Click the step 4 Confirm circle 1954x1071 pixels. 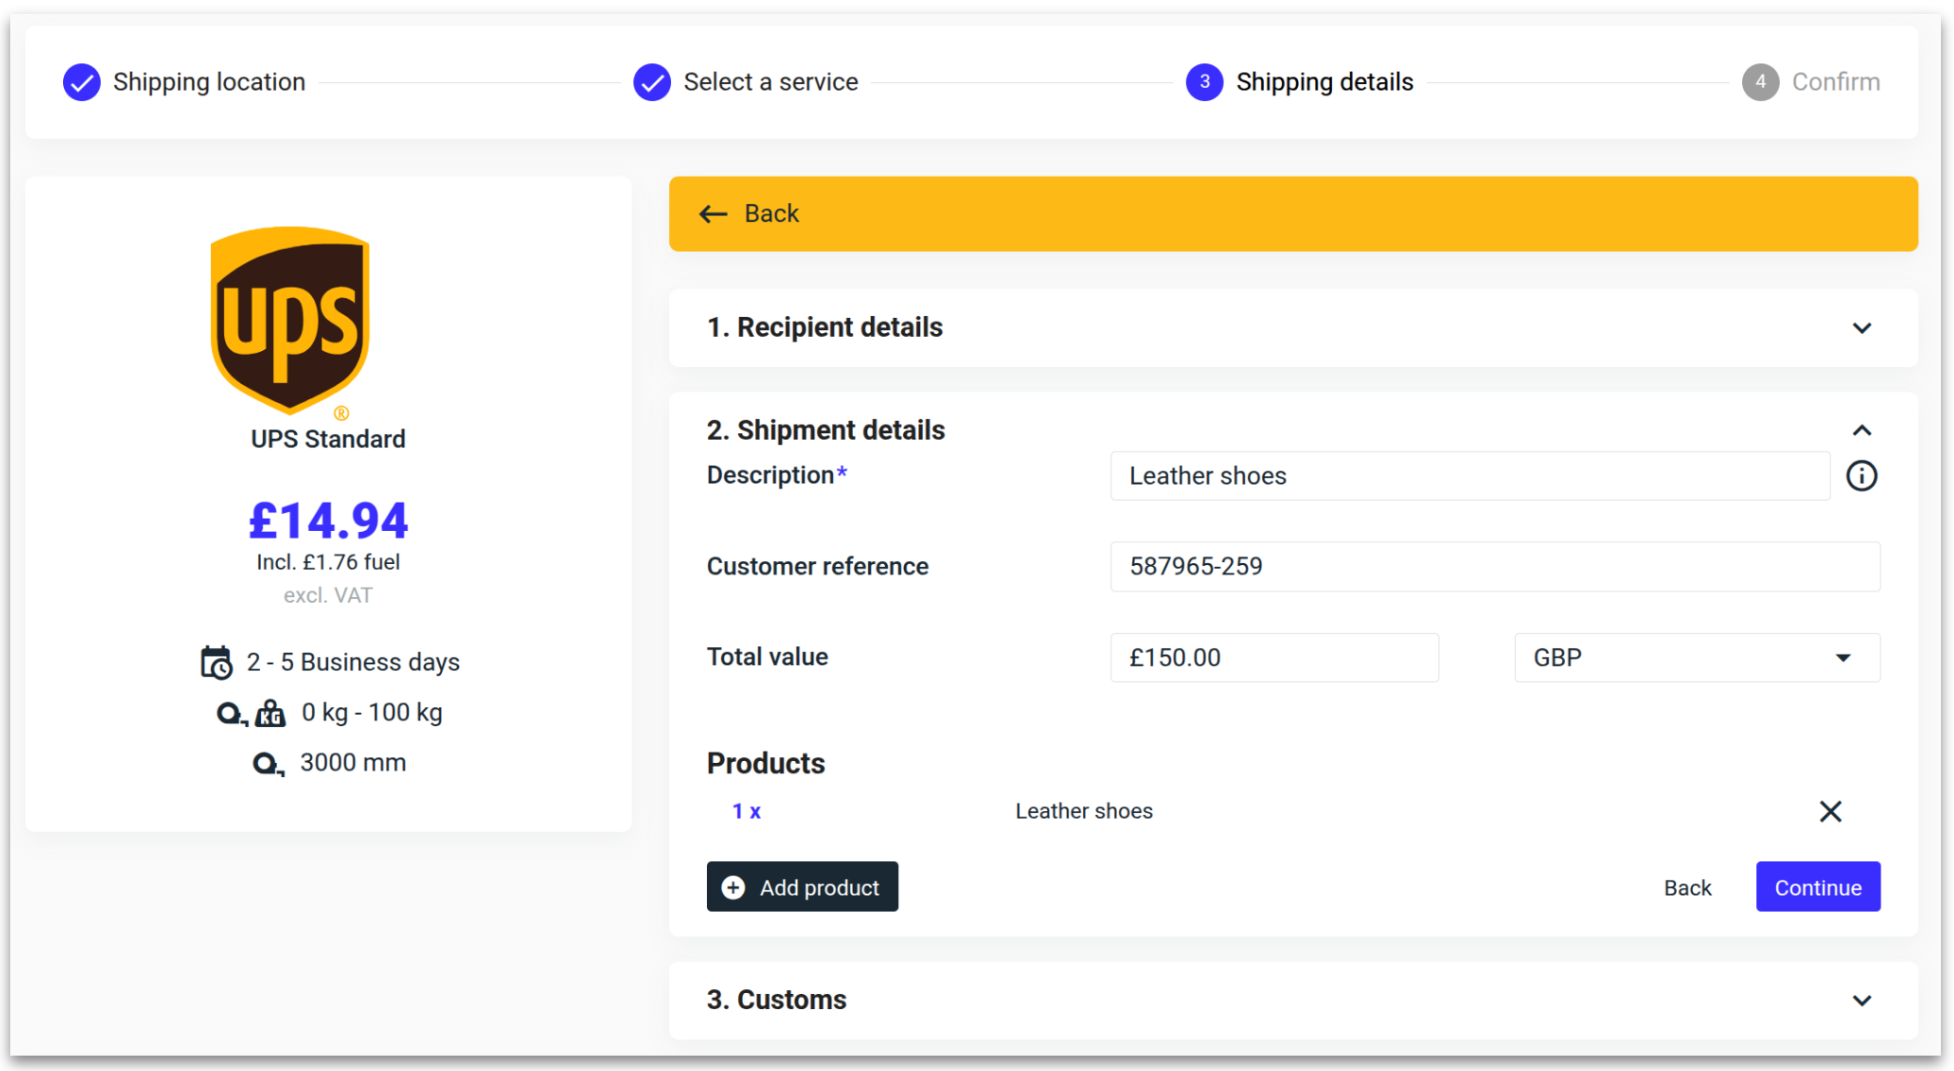(1760, 82)
